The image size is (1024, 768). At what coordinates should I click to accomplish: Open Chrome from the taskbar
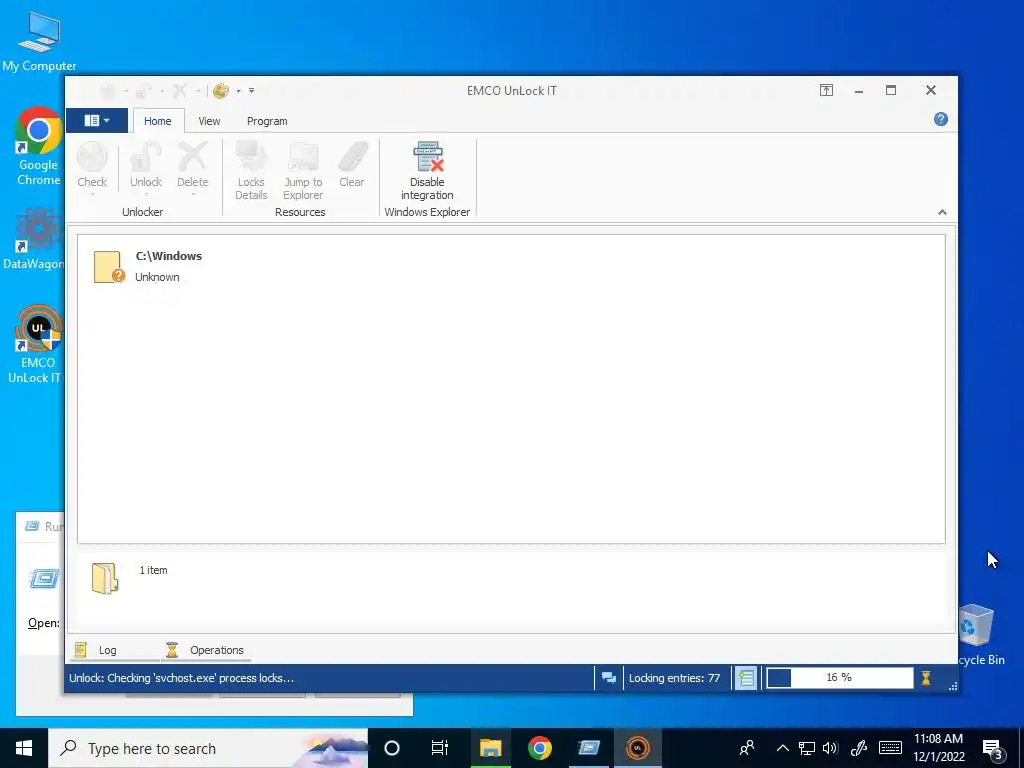point(539,748)
